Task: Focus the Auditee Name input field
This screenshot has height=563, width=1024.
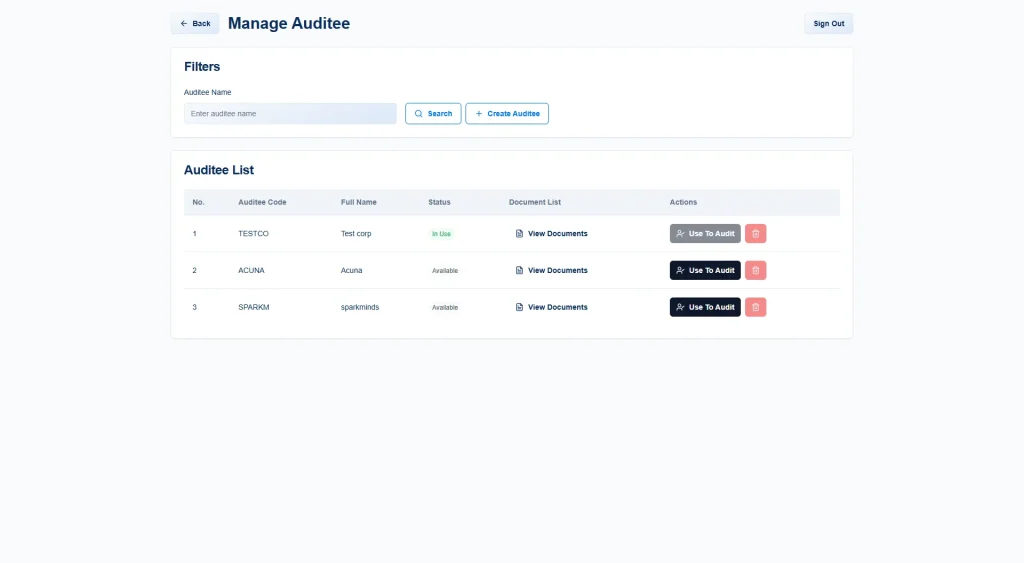Action: tap(290, 114)
